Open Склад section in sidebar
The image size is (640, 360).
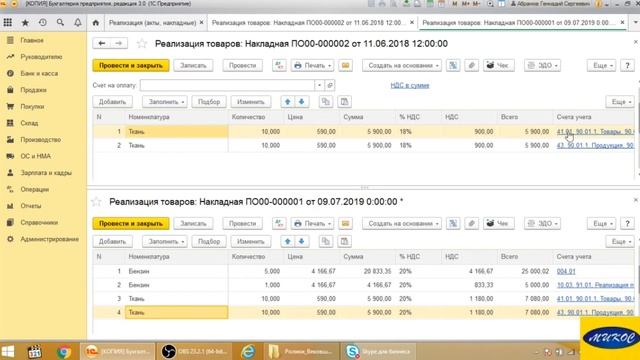coord(29,123)
